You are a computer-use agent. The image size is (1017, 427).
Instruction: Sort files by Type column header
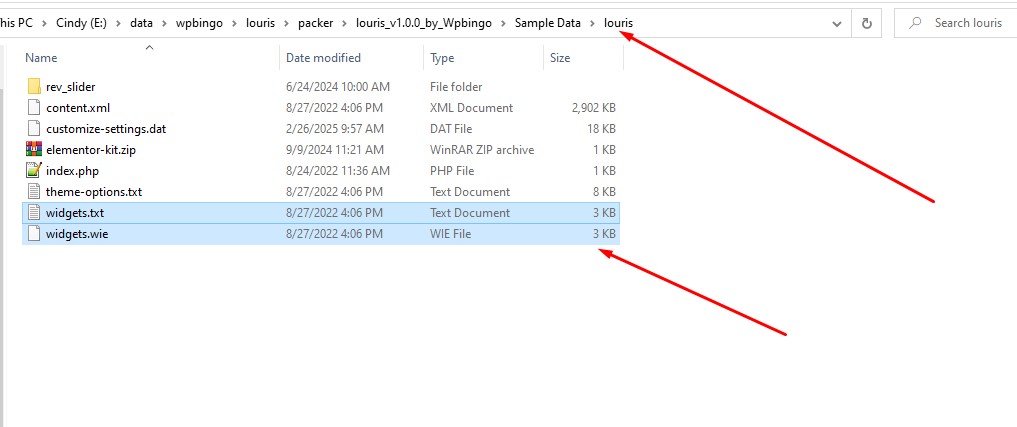pos(442,58)
